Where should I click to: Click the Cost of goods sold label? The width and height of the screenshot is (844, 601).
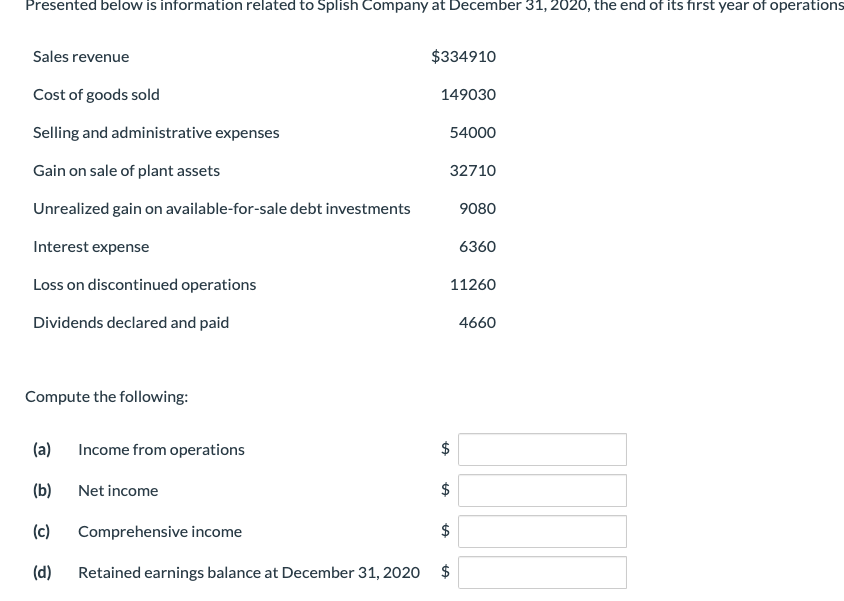click(96, 94)
